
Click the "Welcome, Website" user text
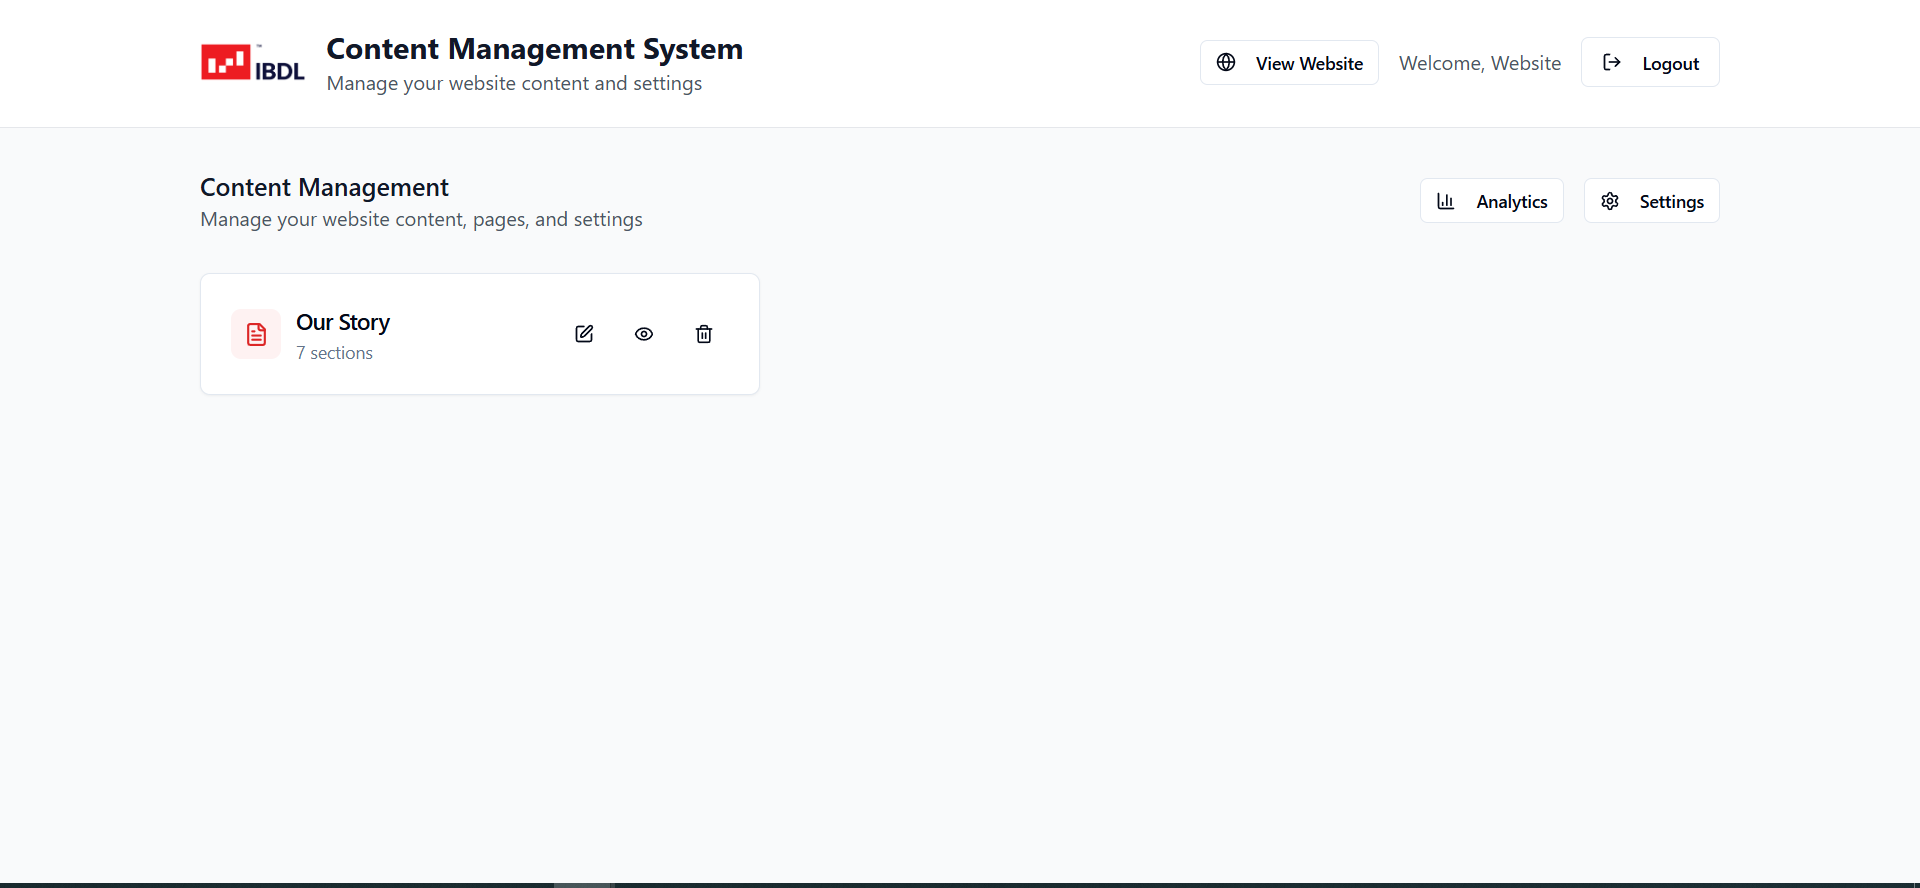pos(1479,63)
